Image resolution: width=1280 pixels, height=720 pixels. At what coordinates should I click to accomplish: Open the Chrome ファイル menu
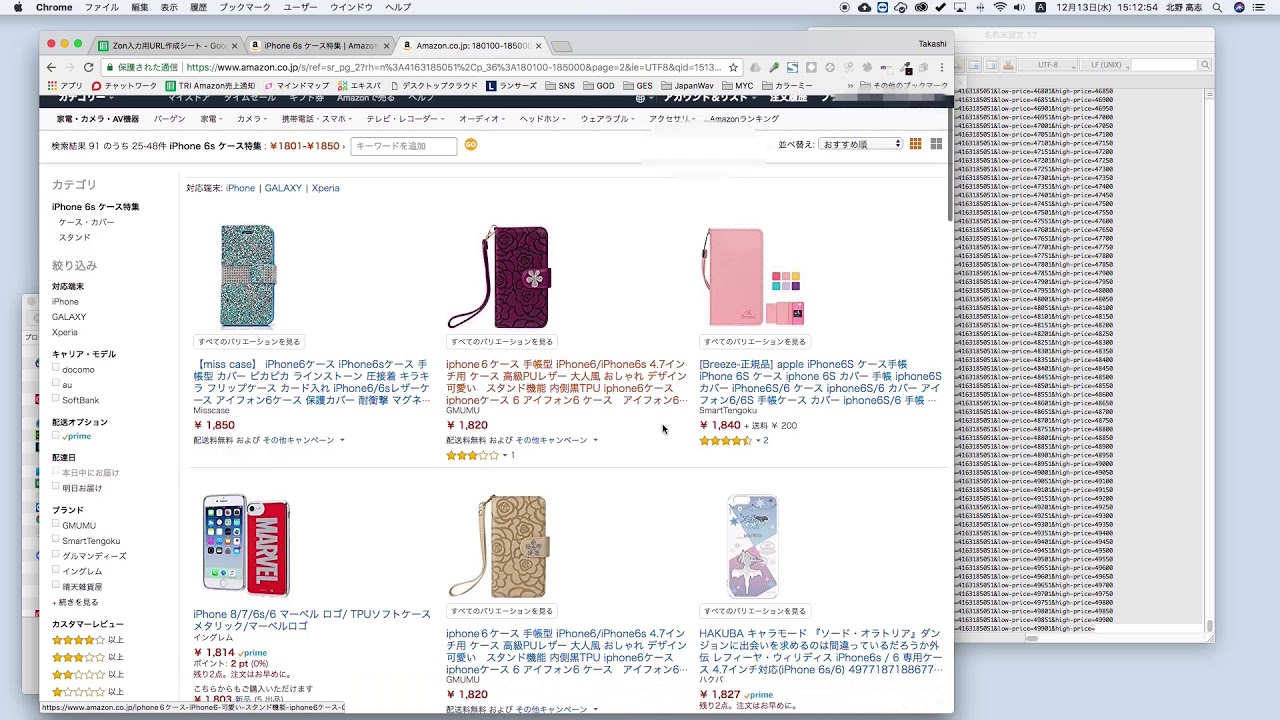click(x=101, y=7)
